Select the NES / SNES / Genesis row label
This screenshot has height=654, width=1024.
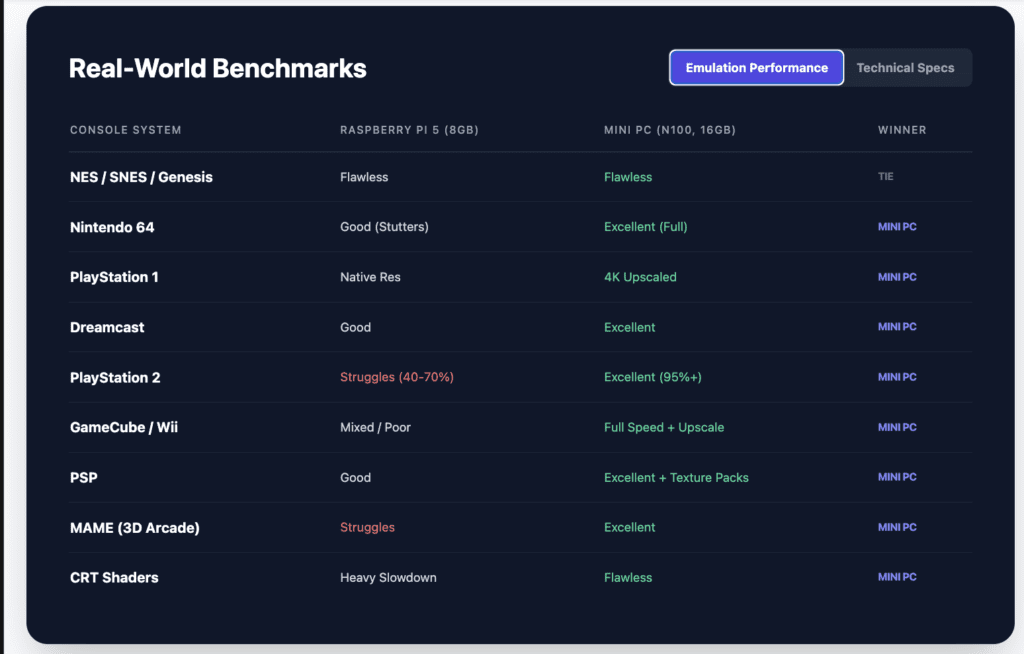[x=141, y=177]
